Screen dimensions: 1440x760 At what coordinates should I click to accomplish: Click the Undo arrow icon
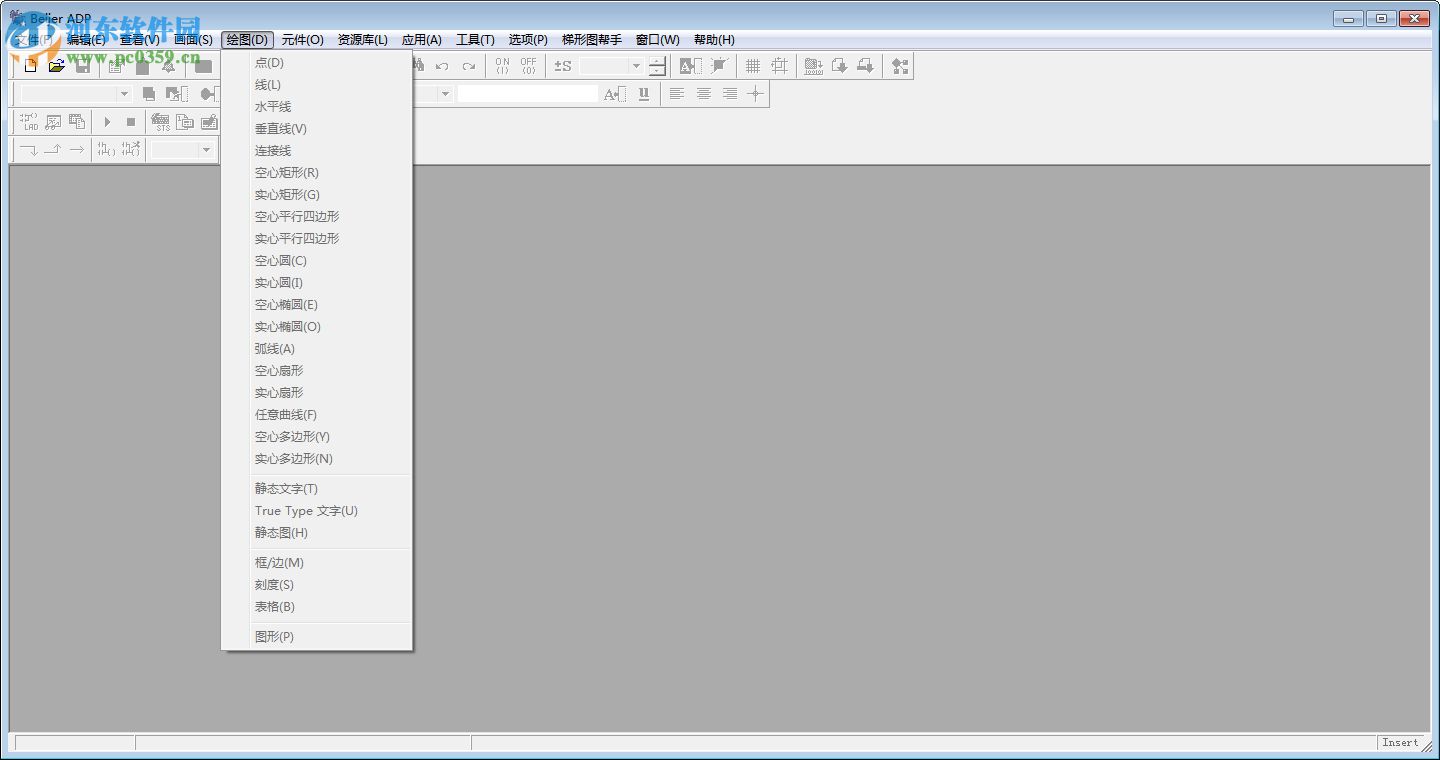pos(442,66)
